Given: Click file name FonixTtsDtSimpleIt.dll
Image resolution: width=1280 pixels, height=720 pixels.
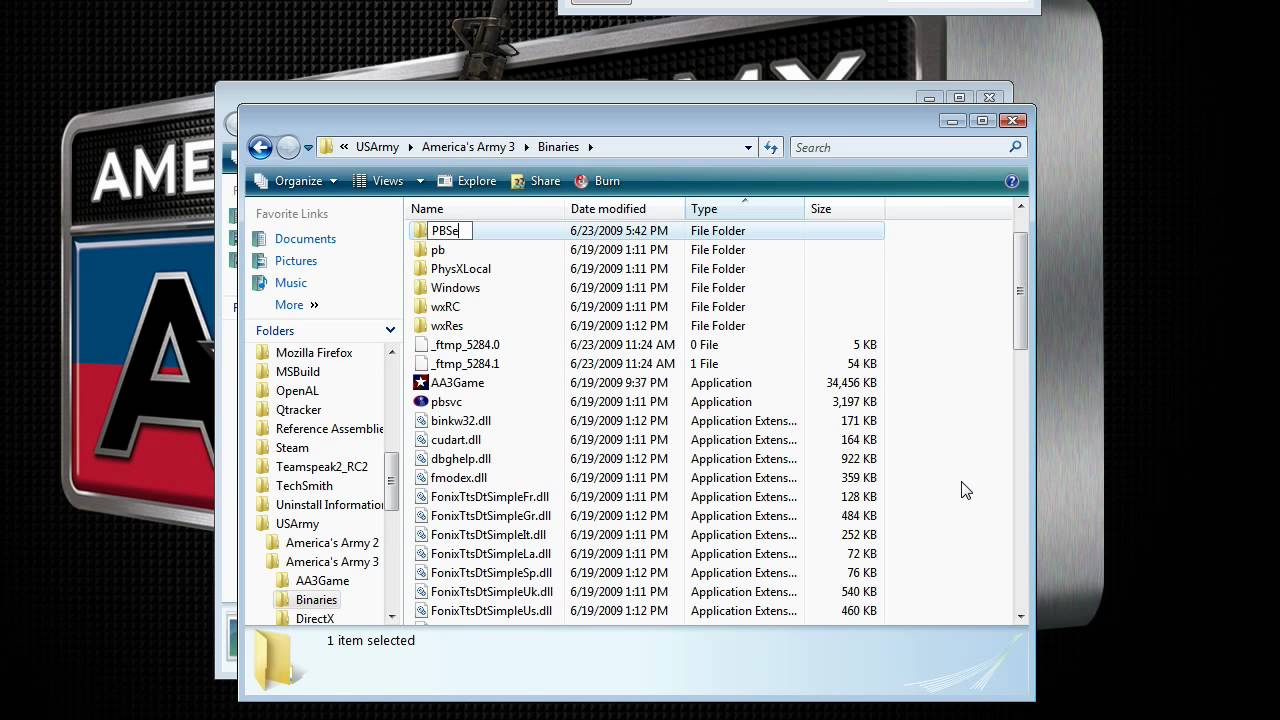Looking at the screenshot, I should (x=488, y=535).
